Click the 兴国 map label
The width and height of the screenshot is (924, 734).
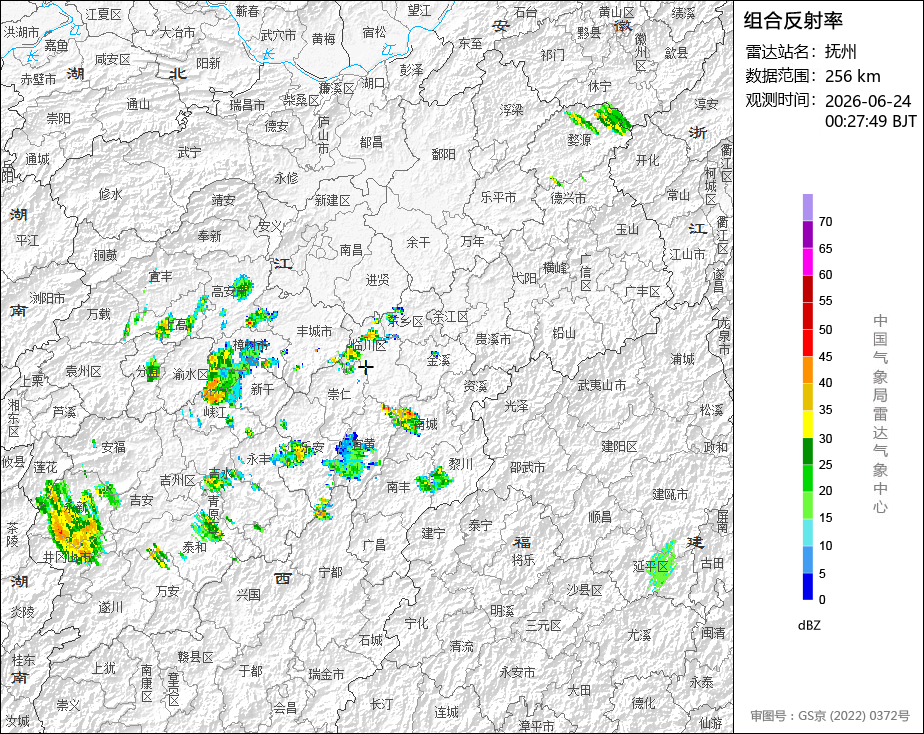pyautogui.click(x=249, y=594)
